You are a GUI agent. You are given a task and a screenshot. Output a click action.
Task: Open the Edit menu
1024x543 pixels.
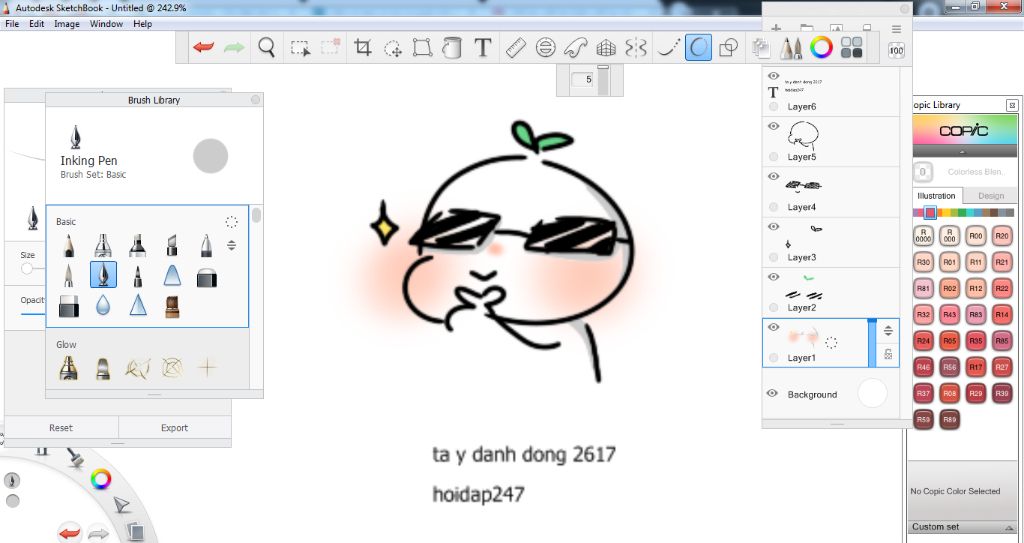coord(37,24)
